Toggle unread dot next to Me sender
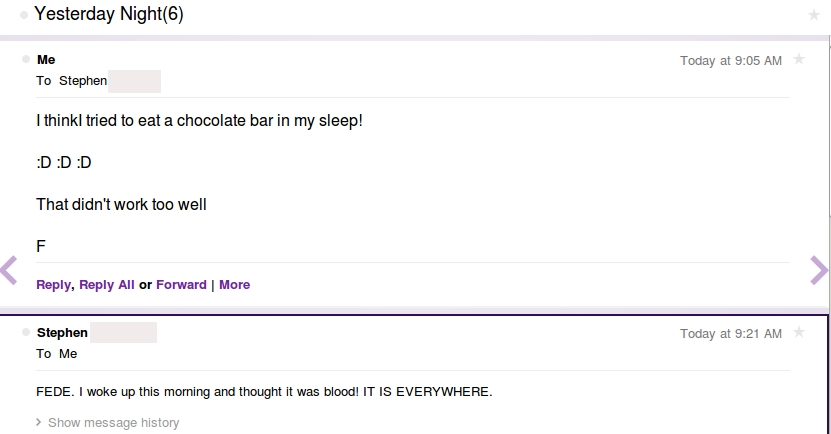The width and height of the screenshot is (831, 434). click(26, 59)
